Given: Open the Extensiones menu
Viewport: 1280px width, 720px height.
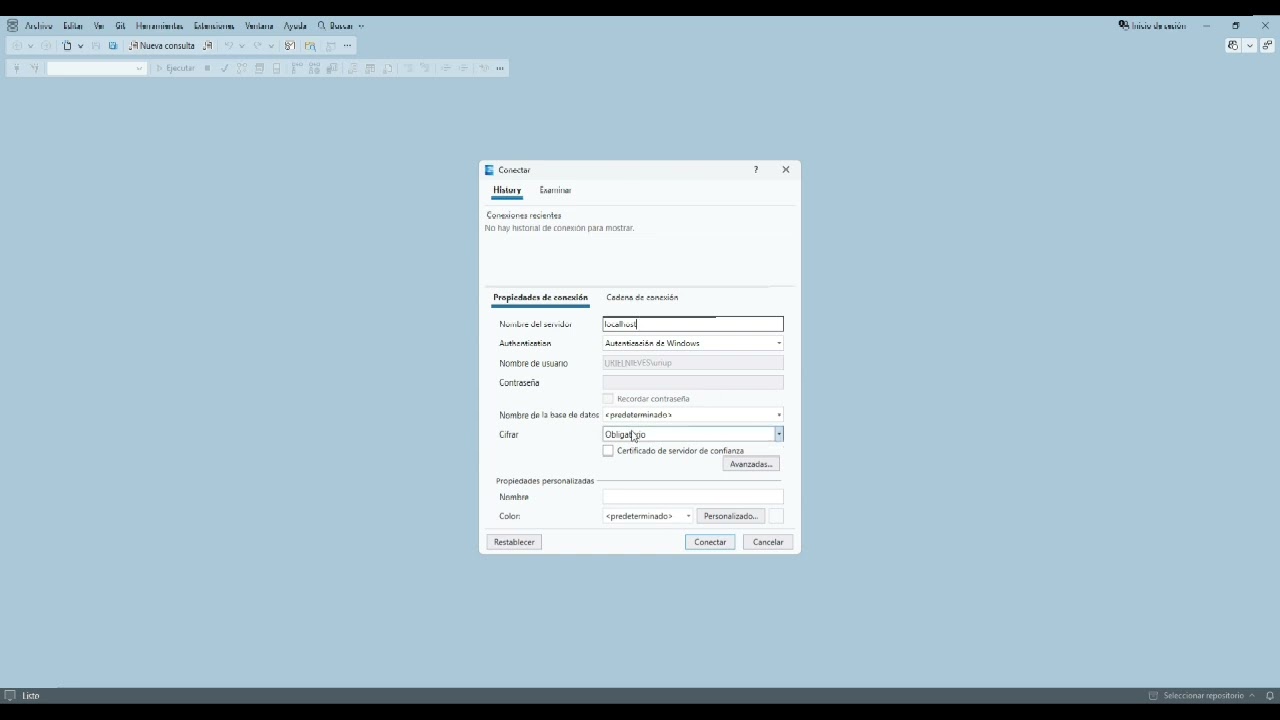Looking at the screenshot, I should click(214, 26).
